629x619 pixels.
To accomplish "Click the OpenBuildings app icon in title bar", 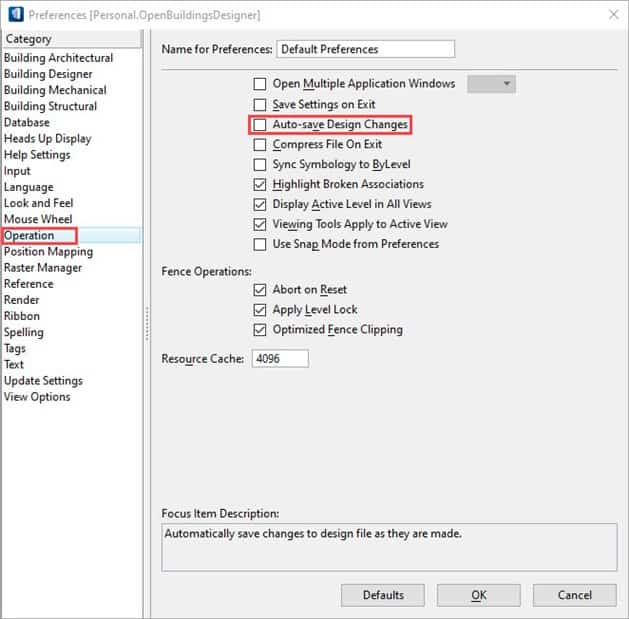I will click(14, 15).
